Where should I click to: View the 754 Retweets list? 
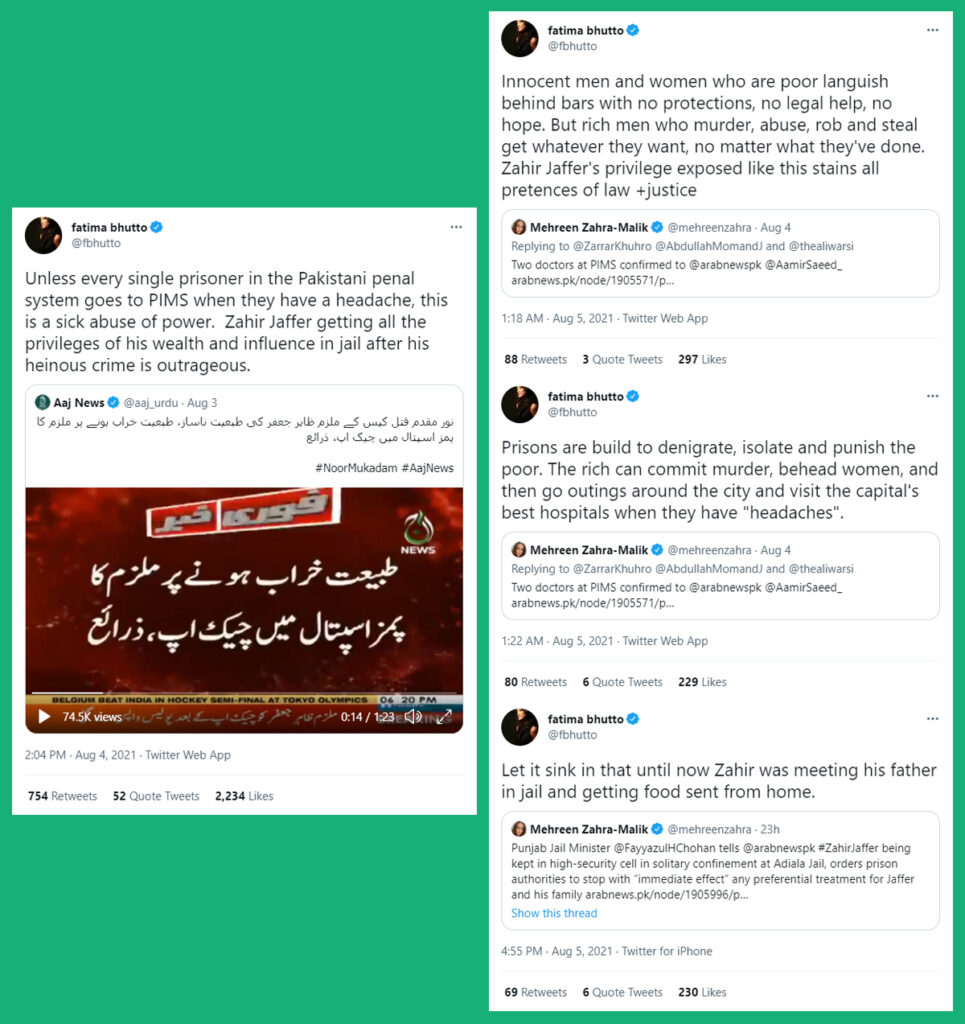coord(62,796)
